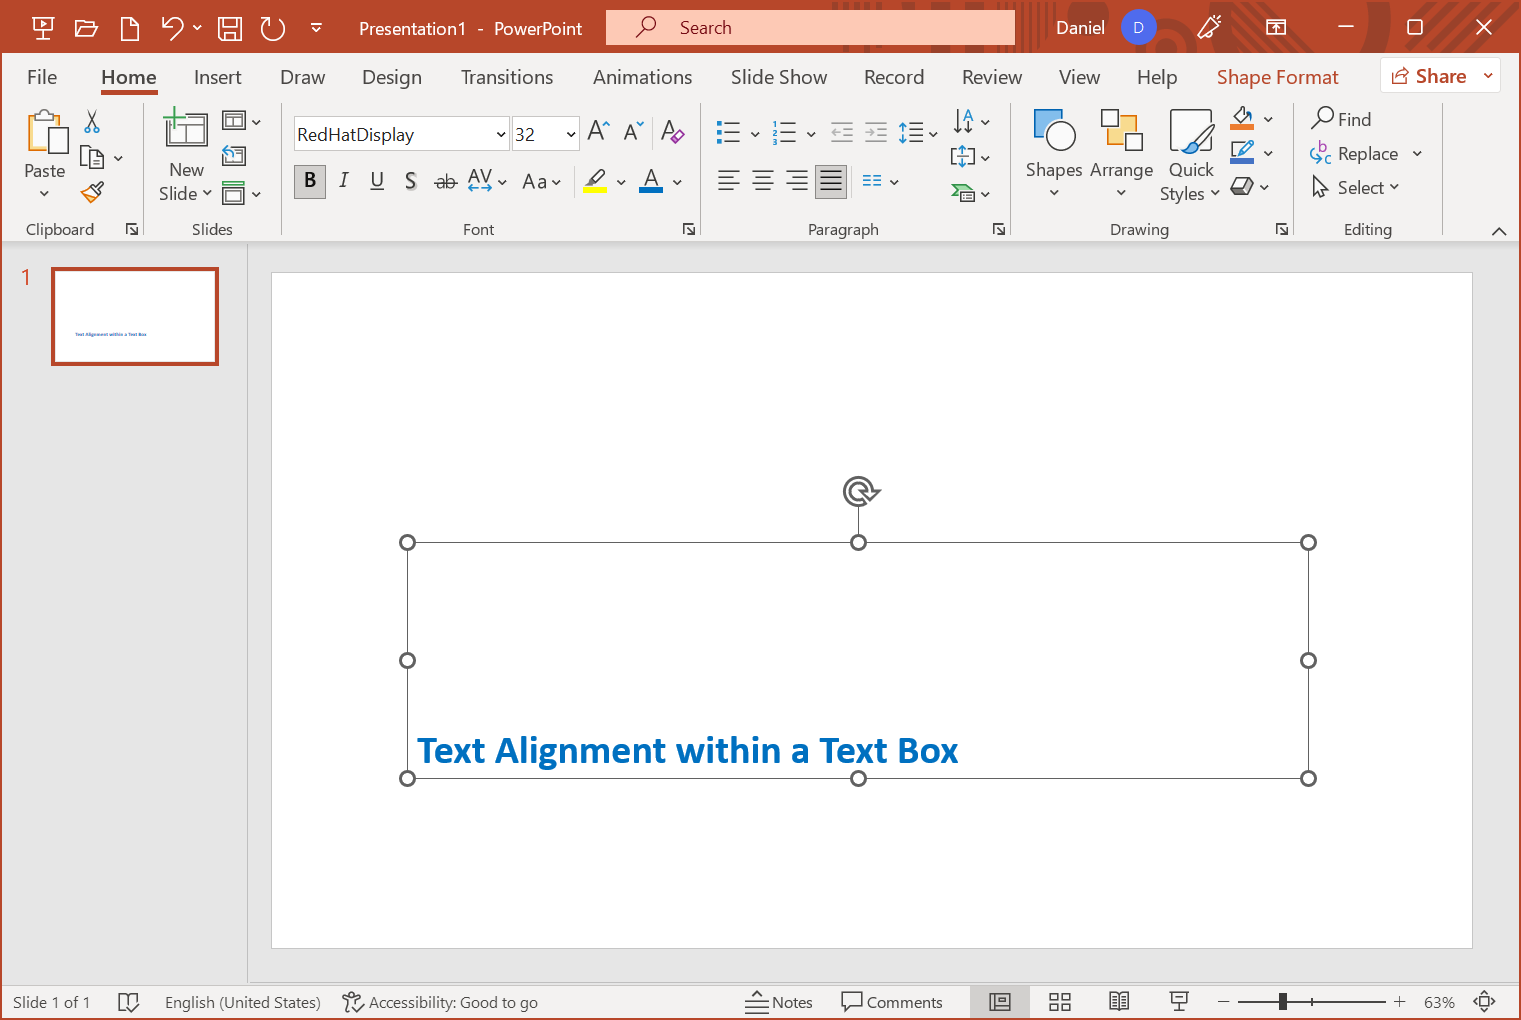This screenshot has width=1521, height=1020.
Task: Click the Cut scissors icon
Action: pos(92,122)
